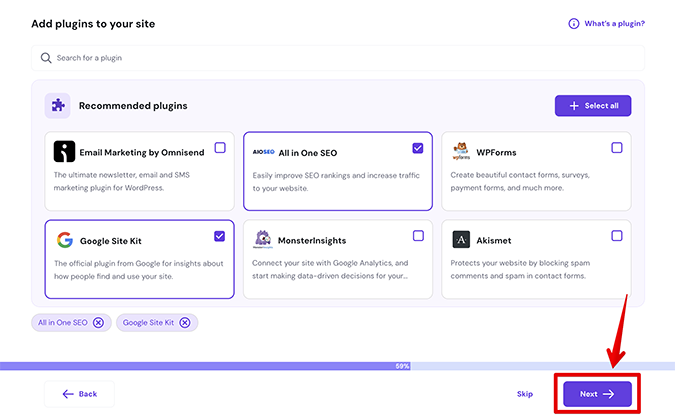Click the WPForms description text
Image resolution: width=675 pixels, height=415 pixels.
(520, 181)
